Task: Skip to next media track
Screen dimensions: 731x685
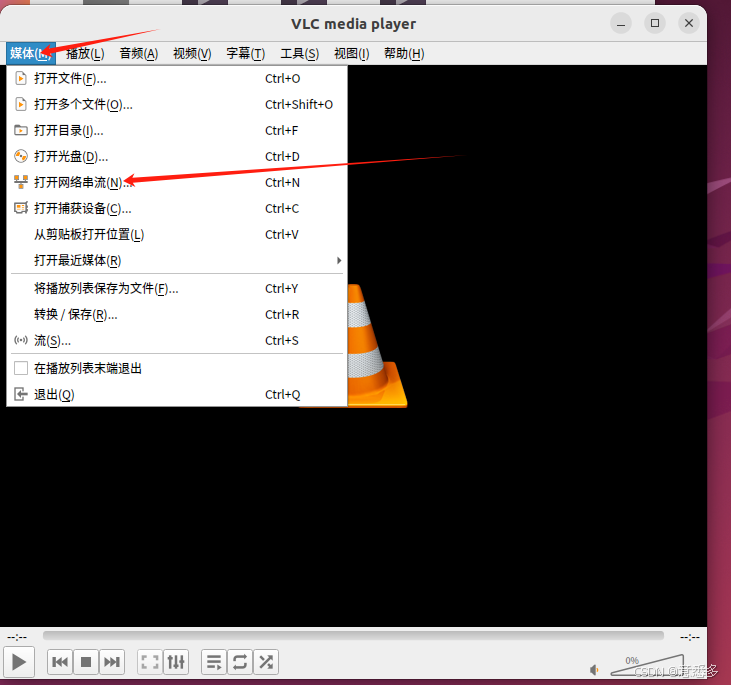Action: click(x=112, y=662)
